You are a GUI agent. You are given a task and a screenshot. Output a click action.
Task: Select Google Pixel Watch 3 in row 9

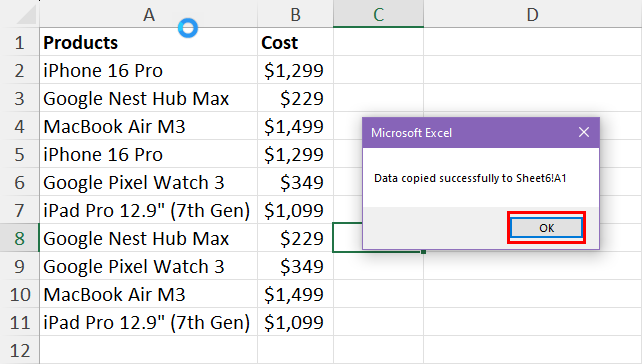(149, 266)
